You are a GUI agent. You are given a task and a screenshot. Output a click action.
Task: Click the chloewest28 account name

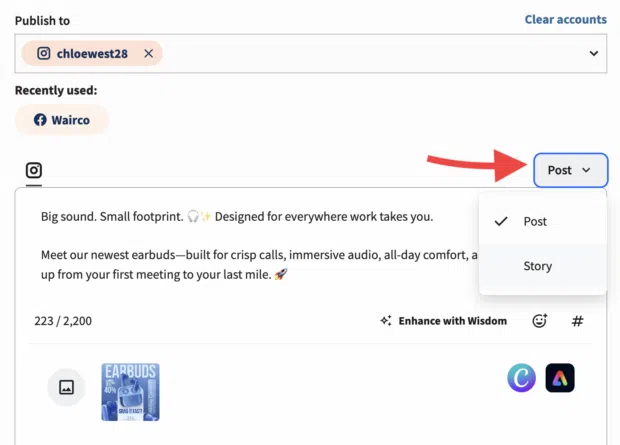92,53
